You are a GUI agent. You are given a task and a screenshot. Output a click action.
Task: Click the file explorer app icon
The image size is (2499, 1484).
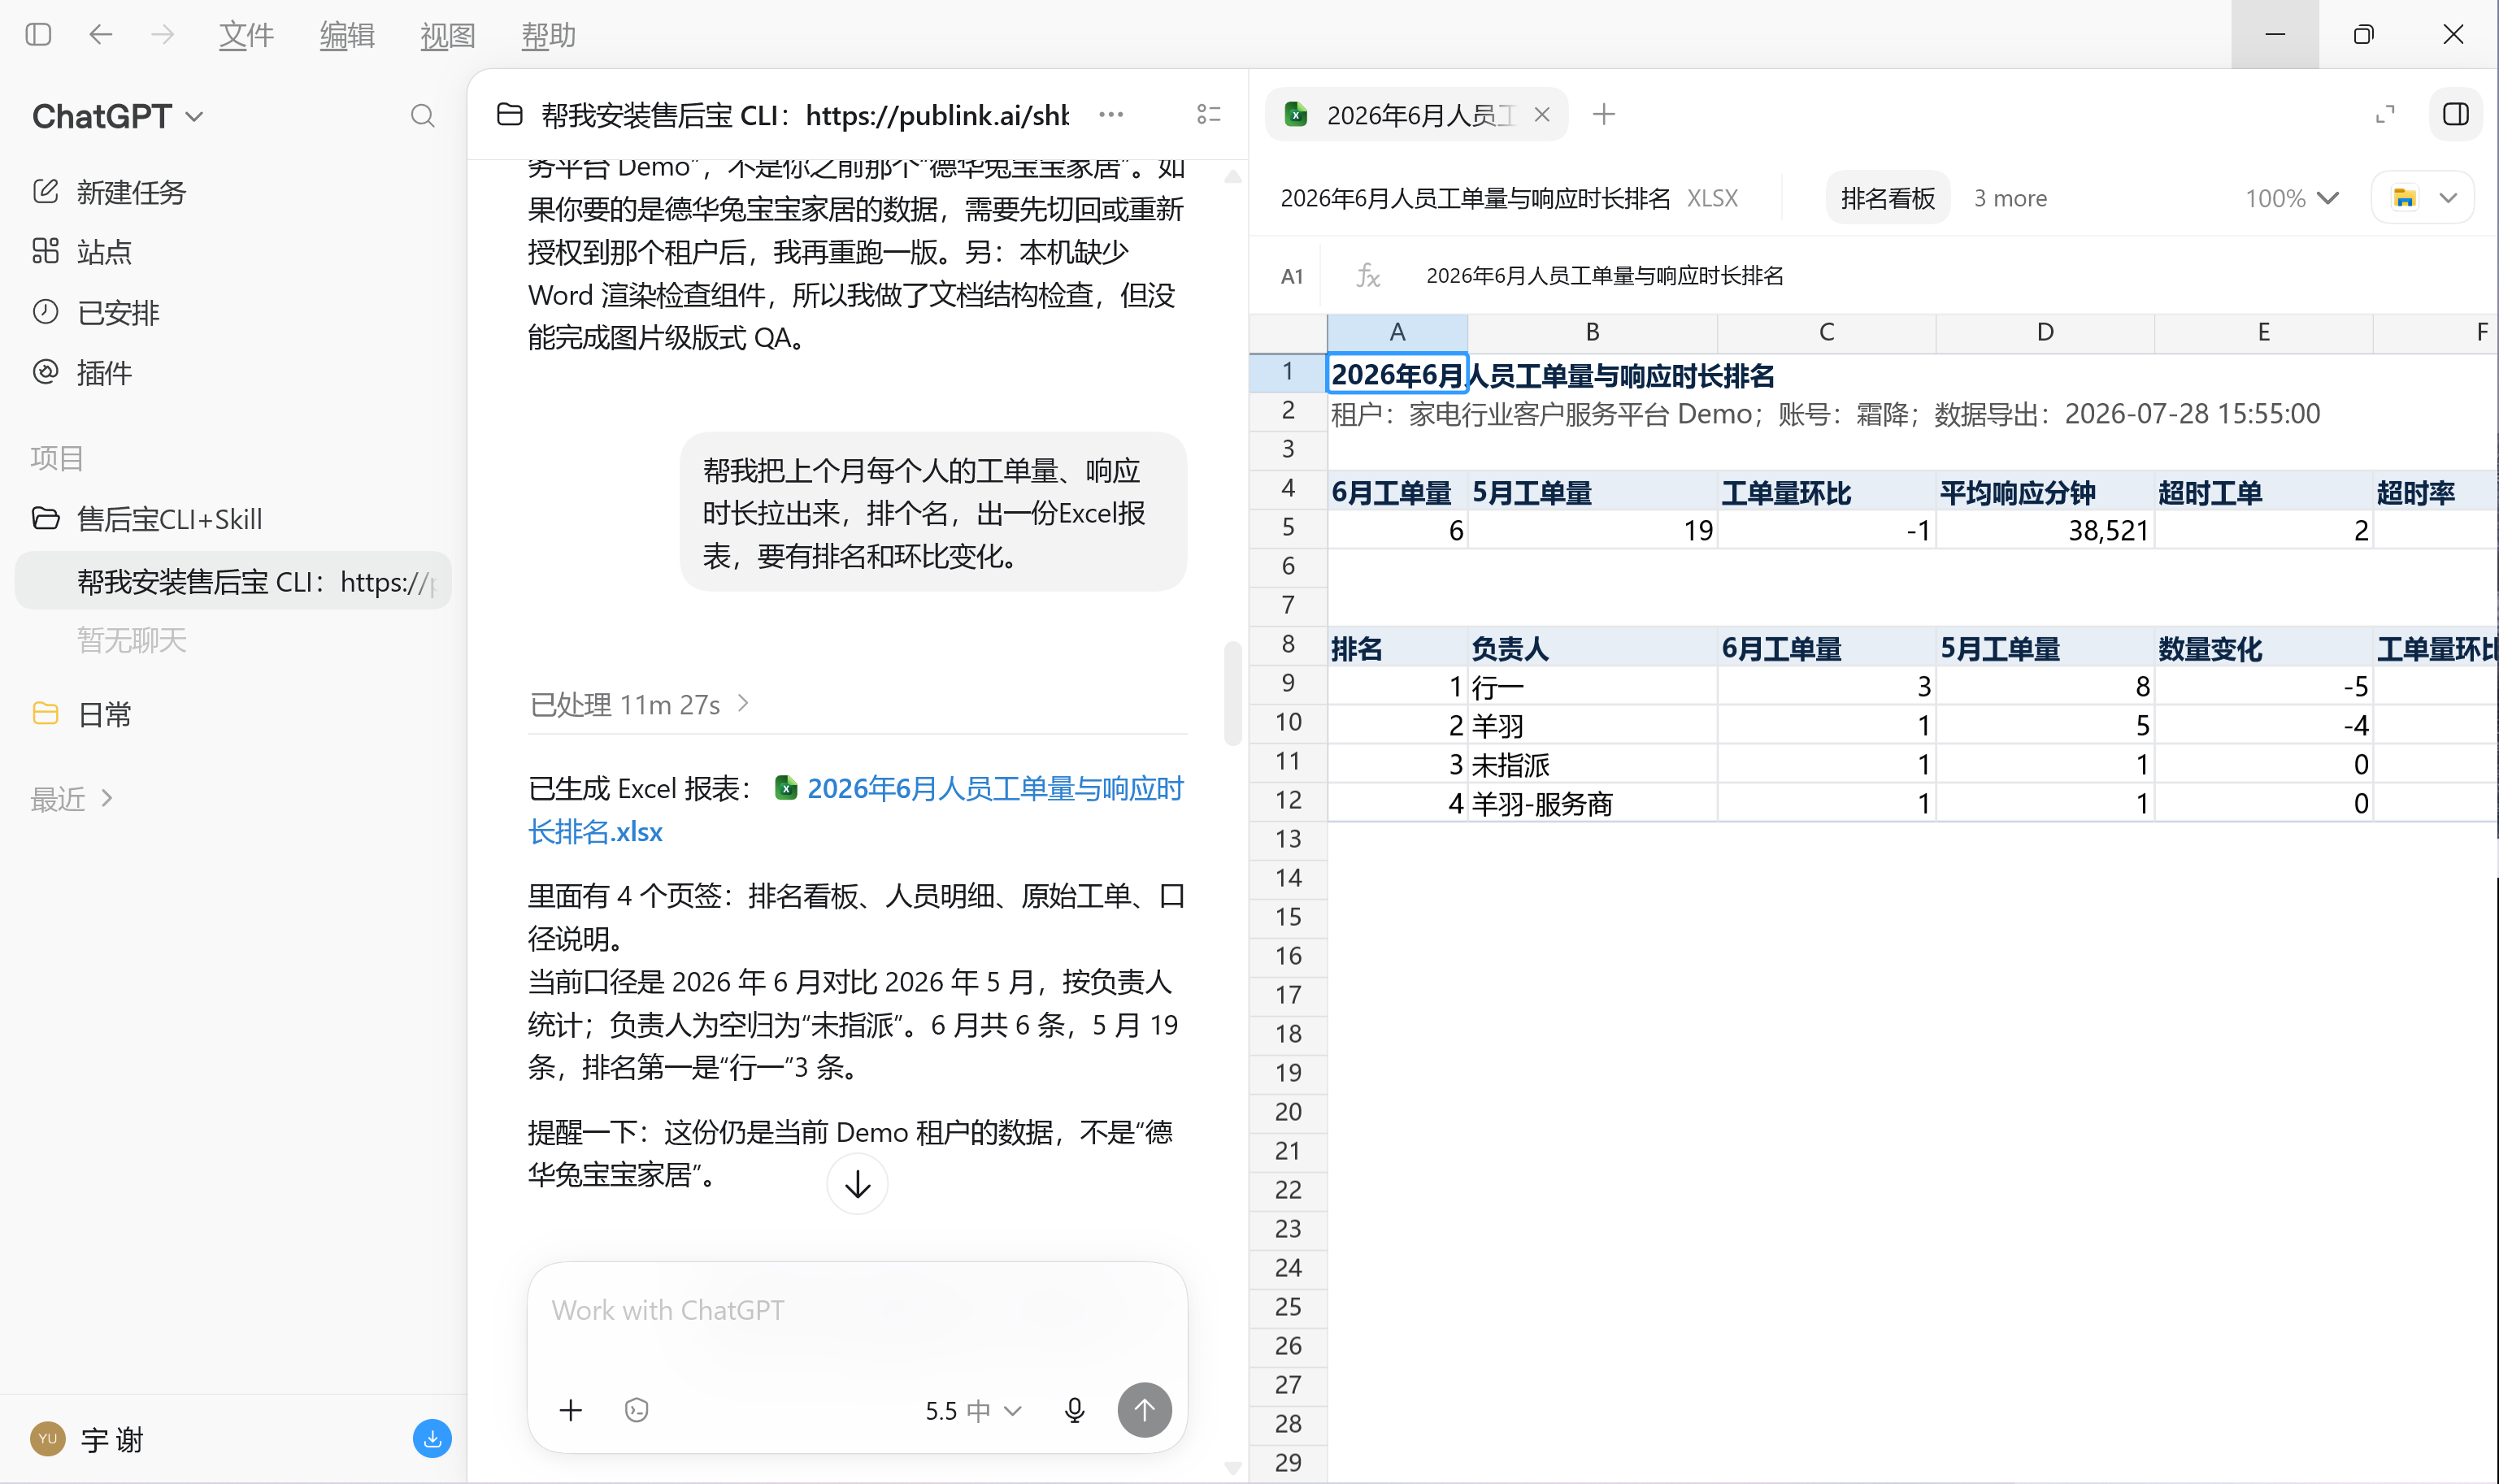[x=2404, y=198]
